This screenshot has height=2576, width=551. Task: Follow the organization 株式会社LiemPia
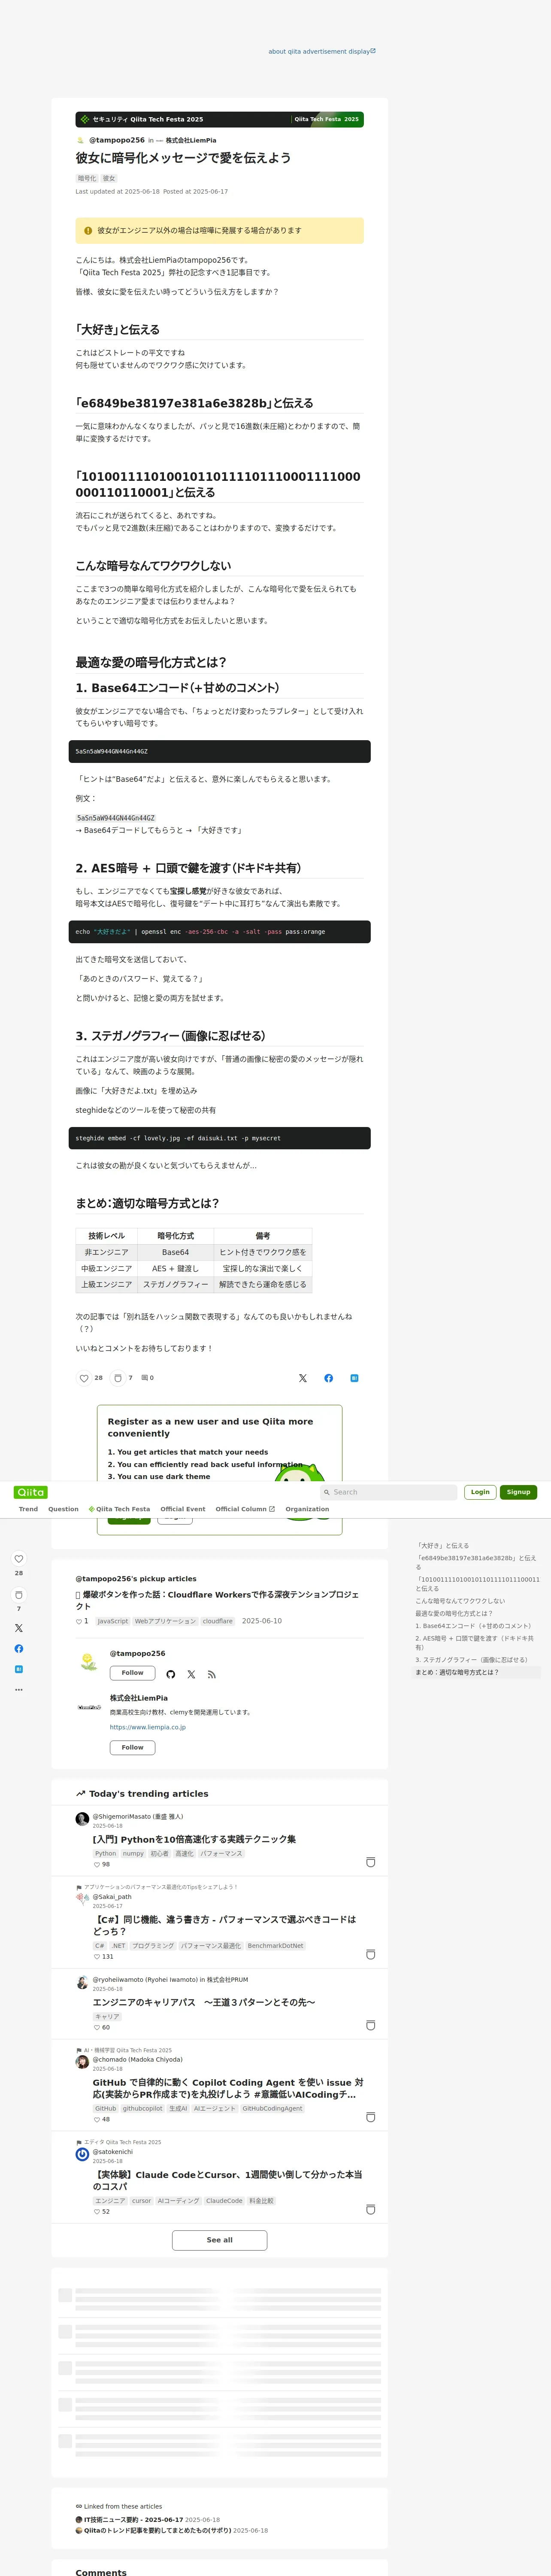(x=132, y=1748)
